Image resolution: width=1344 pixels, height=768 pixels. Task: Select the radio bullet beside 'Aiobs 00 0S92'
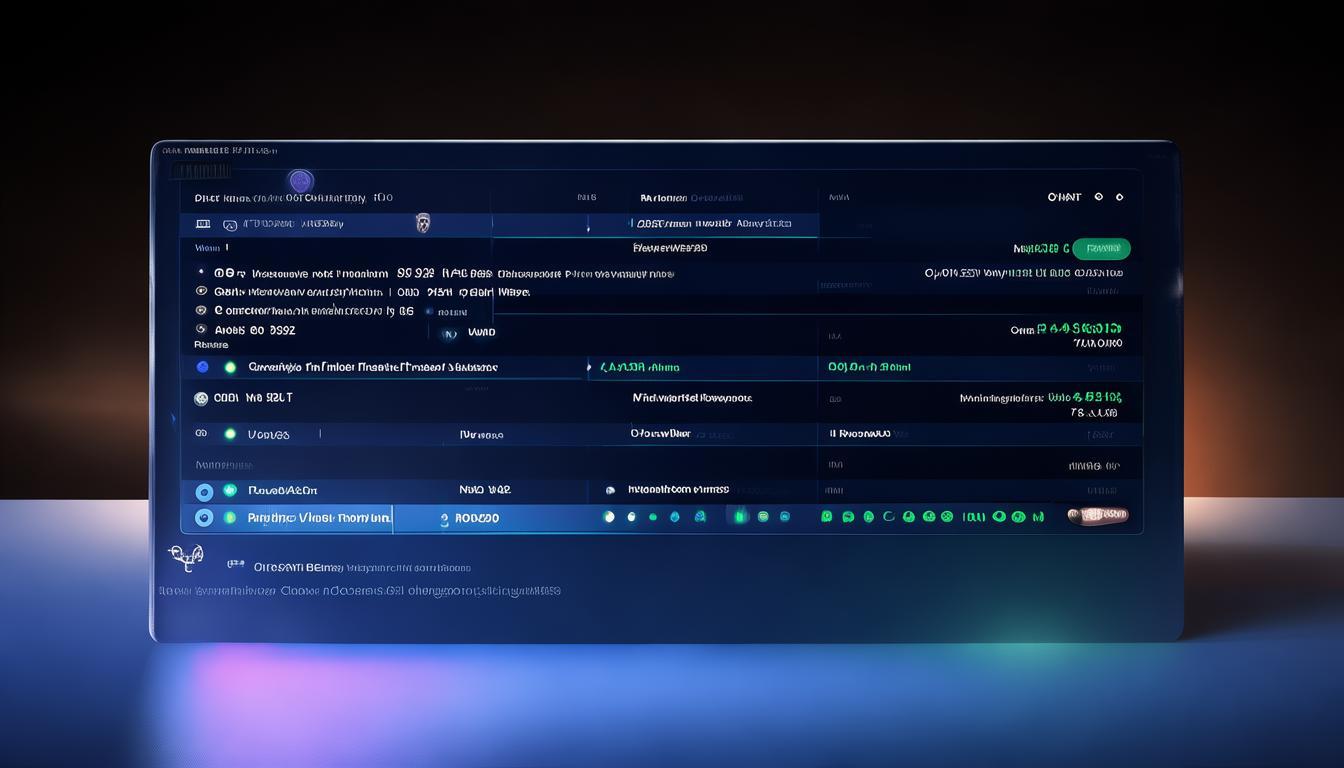coord(201,329)
